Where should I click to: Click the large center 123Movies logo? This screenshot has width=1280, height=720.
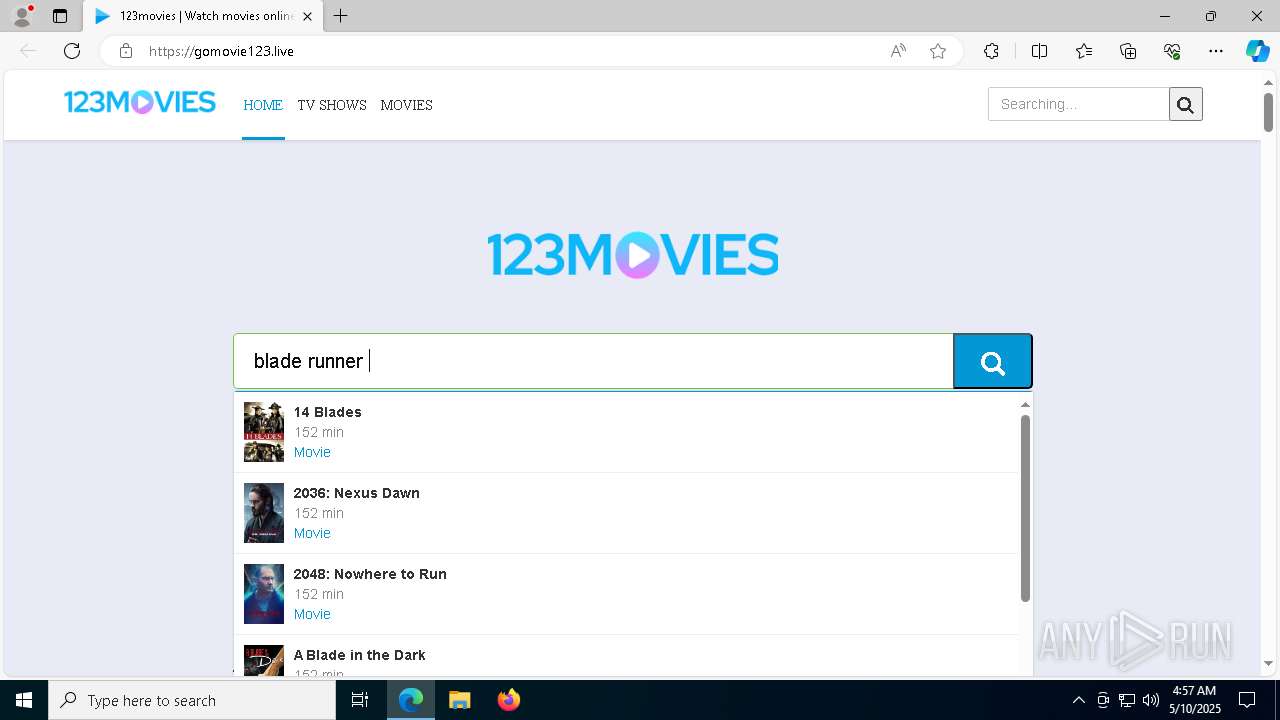633,255
